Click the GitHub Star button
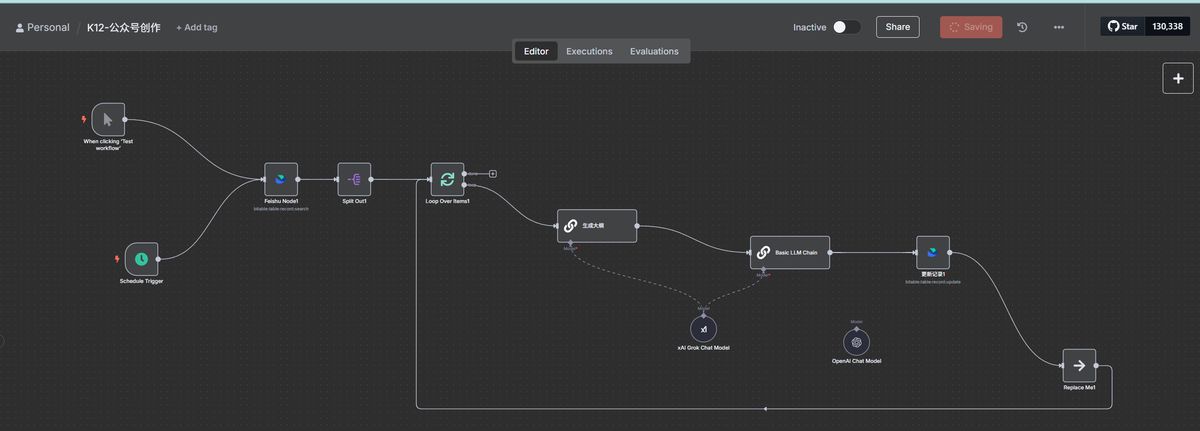This screenshot has width=1200, height=431. tap(1122, 27)
